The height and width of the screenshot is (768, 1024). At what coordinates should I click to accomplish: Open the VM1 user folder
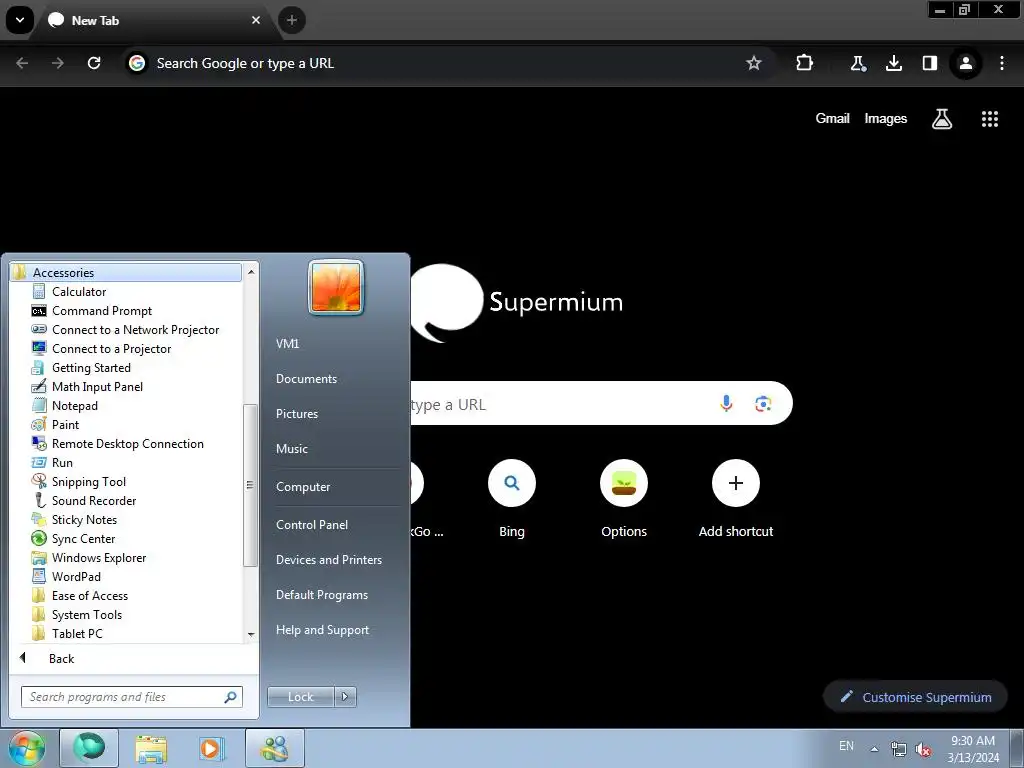coord(287,344)
